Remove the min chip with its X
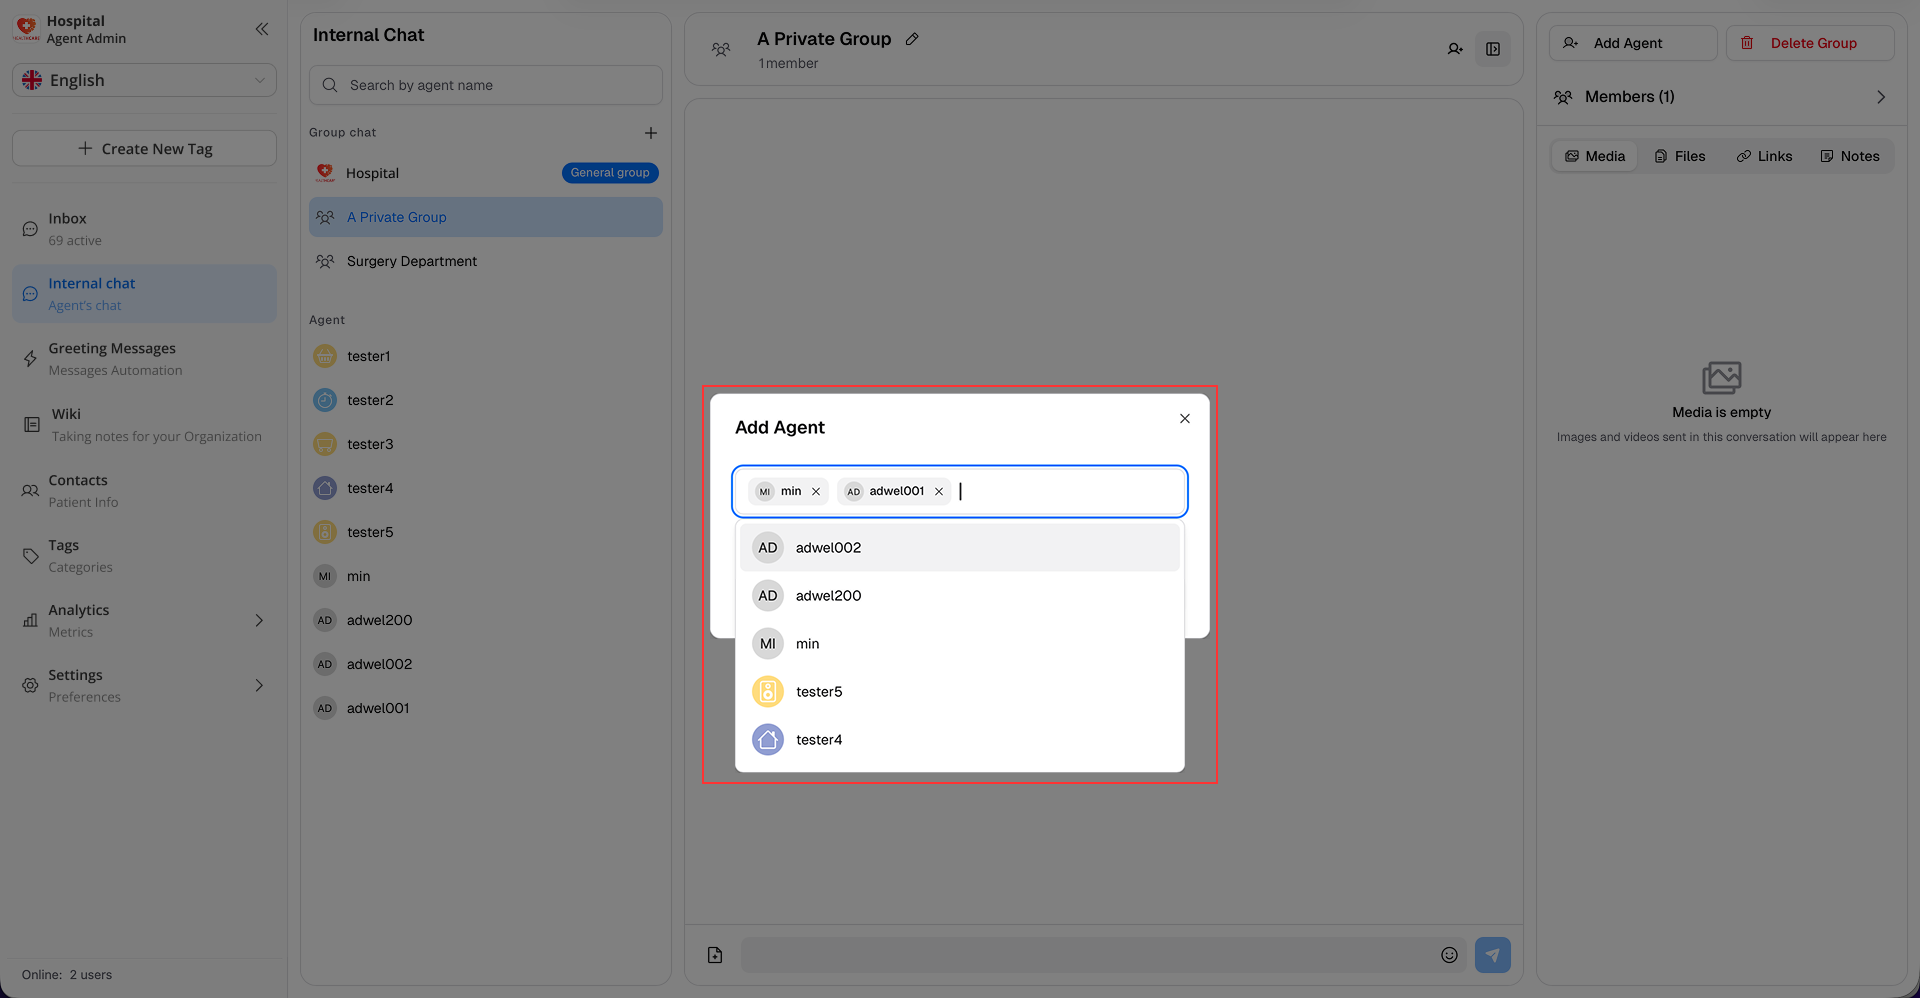The height and width of the screenshot is (998, 1920). (816, 491)
